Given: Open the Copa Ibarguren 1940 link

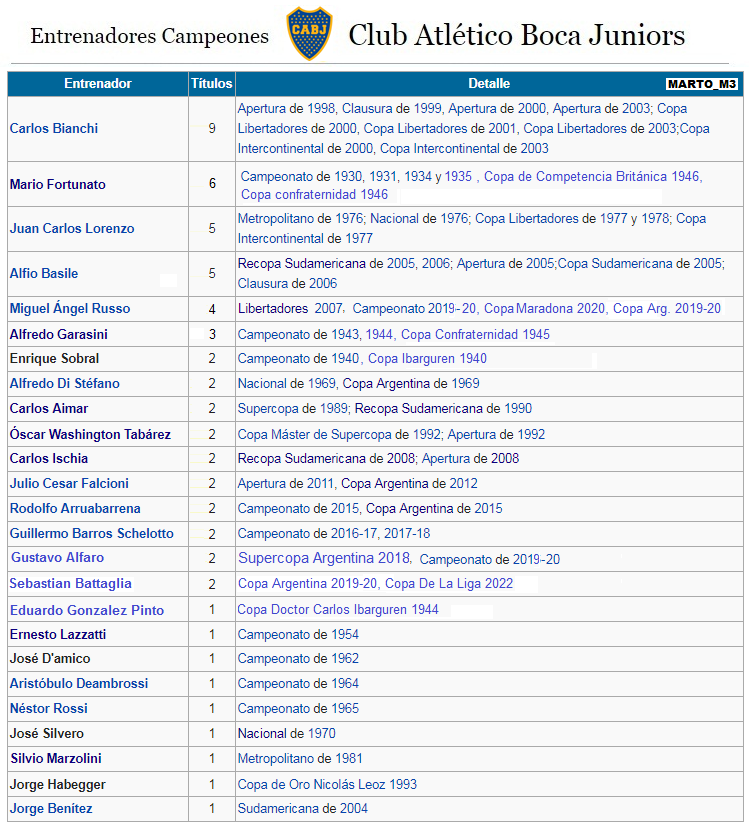Looking at the screenshot, I should click(427, 359).
